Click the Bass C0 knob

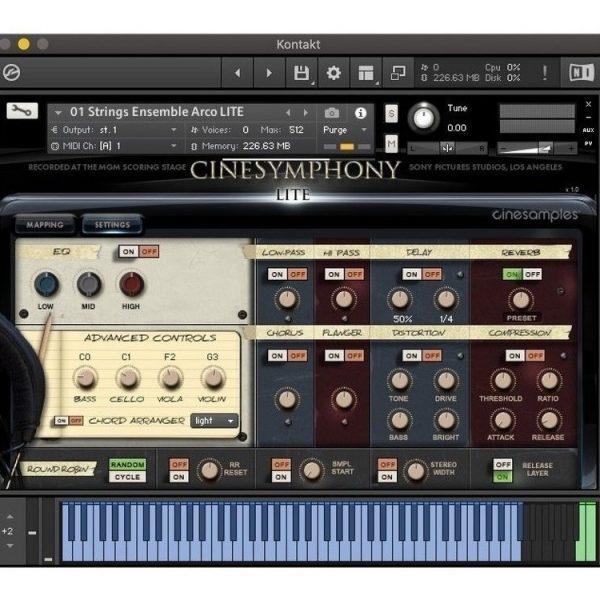coord(85,378)
